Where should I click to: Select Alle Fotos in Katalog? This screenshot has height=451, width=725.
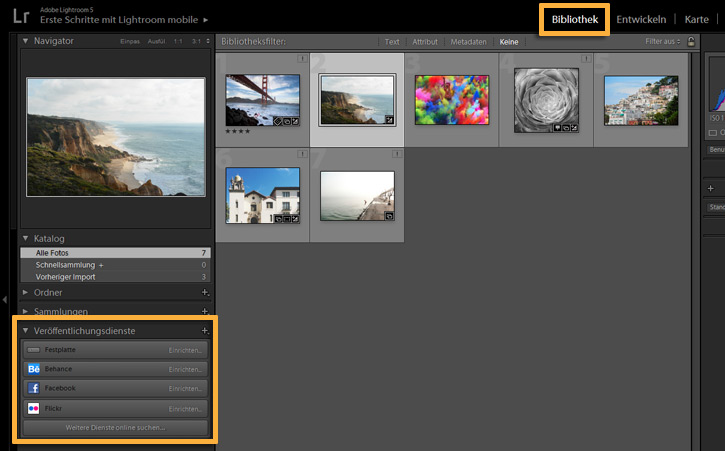pyautogui.click(x=115, y=253)
